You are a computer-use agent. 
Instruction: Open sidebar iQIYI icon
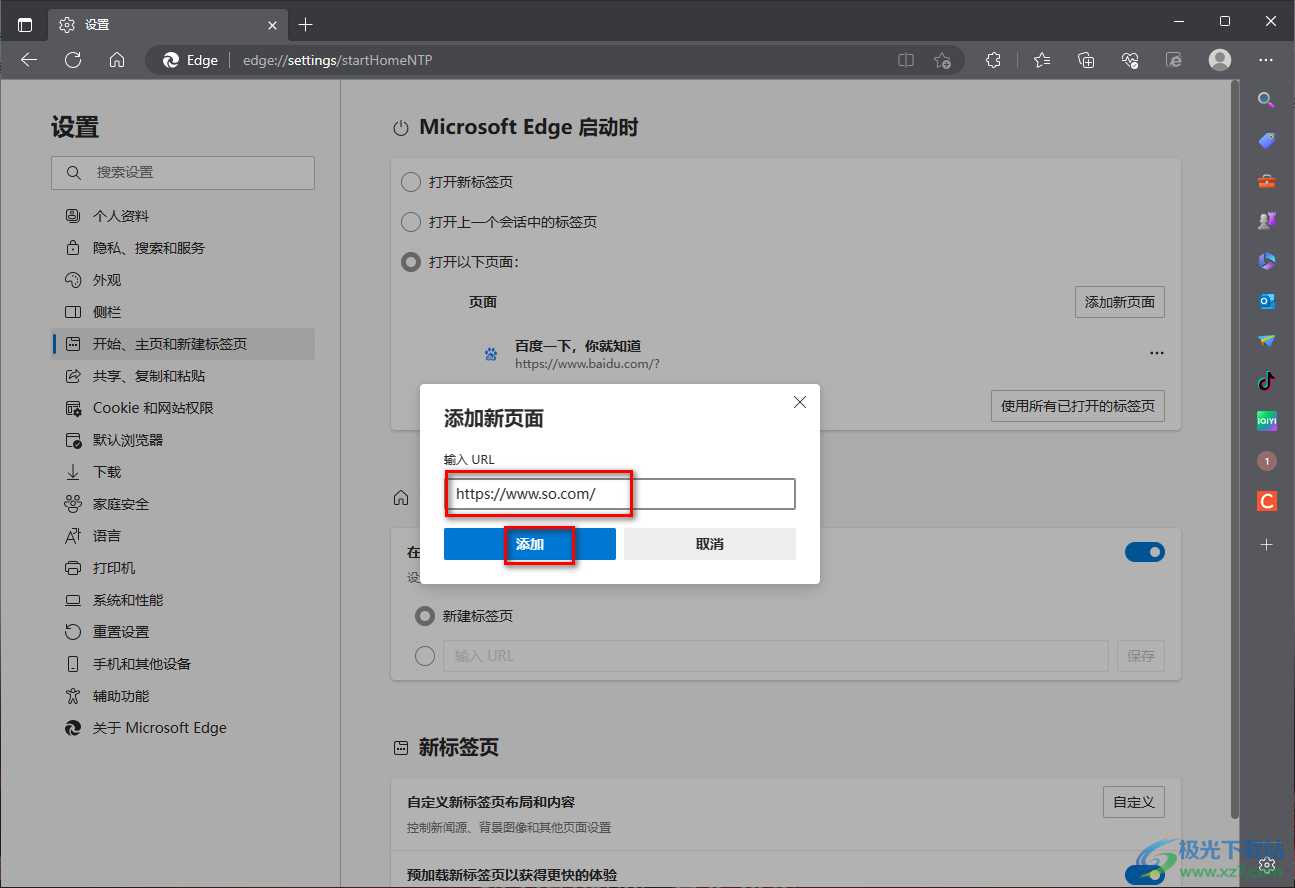[x=1267, y=421]
